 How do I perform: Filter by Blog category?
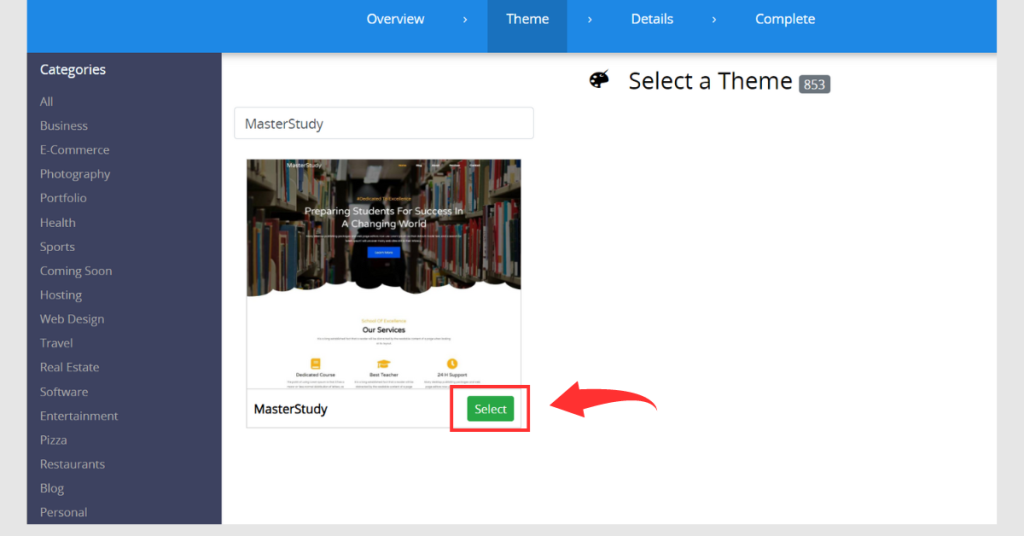point(52,488)
